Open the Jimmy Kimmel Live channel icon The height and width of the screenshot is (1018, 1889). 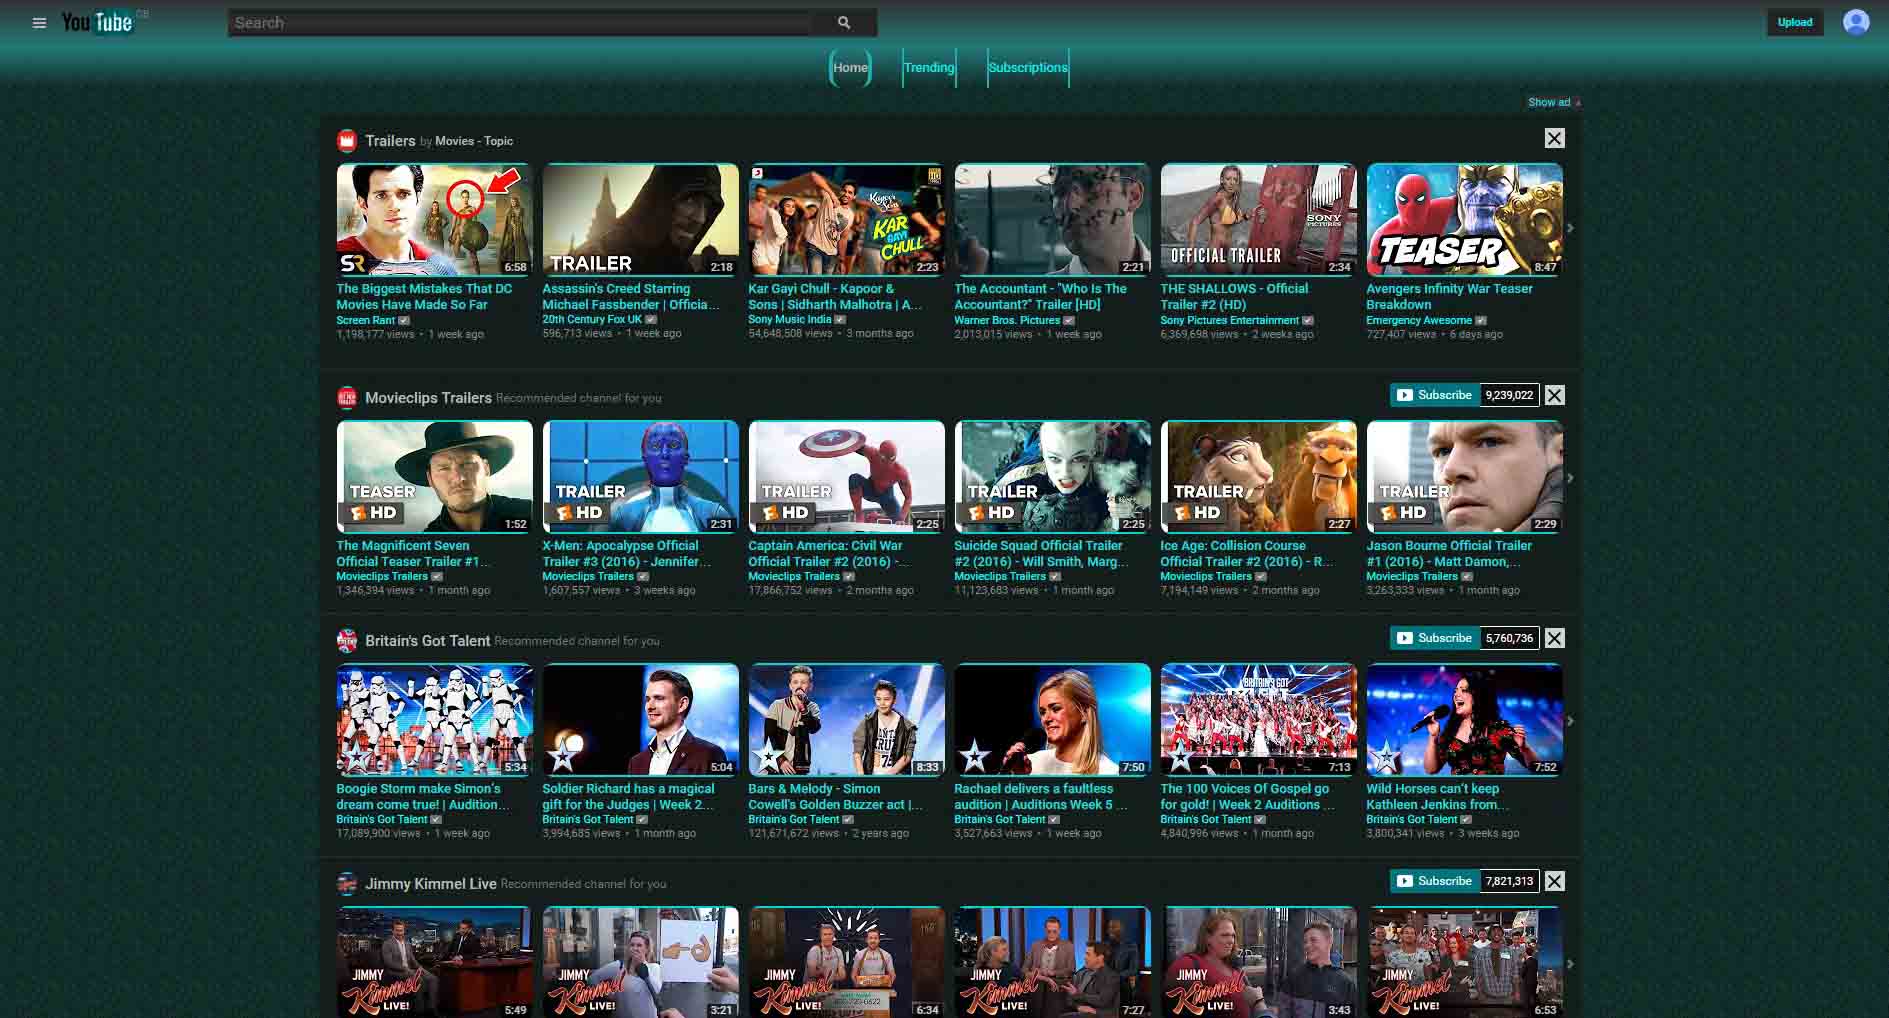347,883
